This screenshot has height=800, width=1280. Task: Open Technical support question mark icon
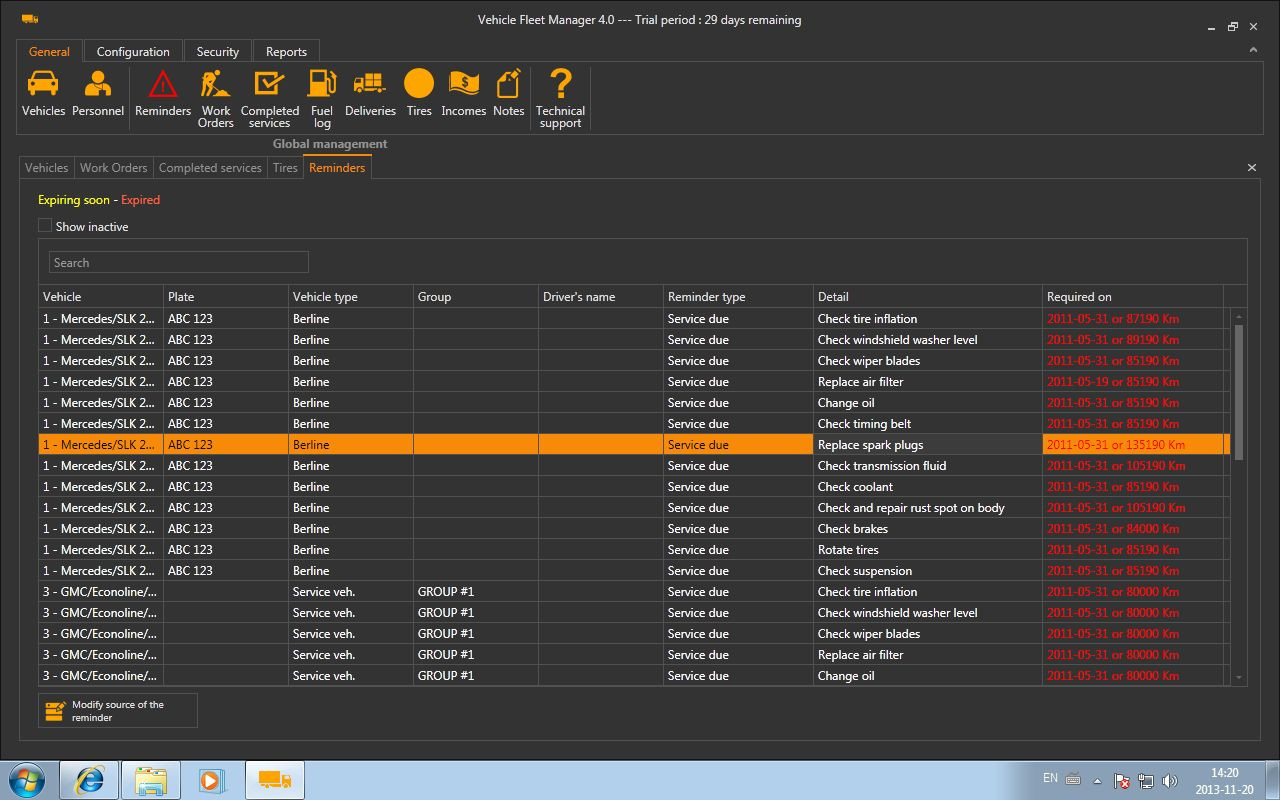click(x=560, y=99)
